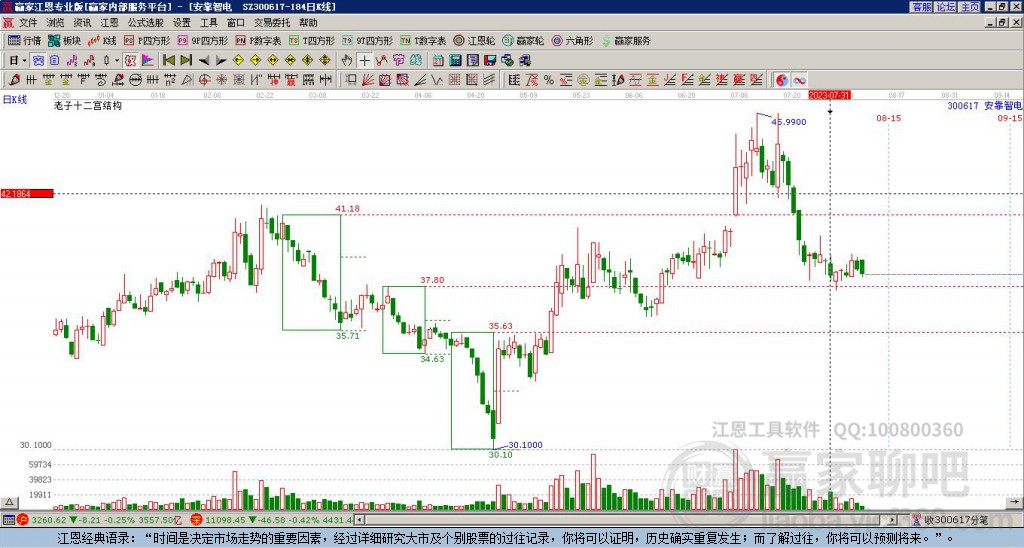Open the 六角形 hexagon tool
The width and height of the screenshot is (1024, 548).
tap(572, 40)
